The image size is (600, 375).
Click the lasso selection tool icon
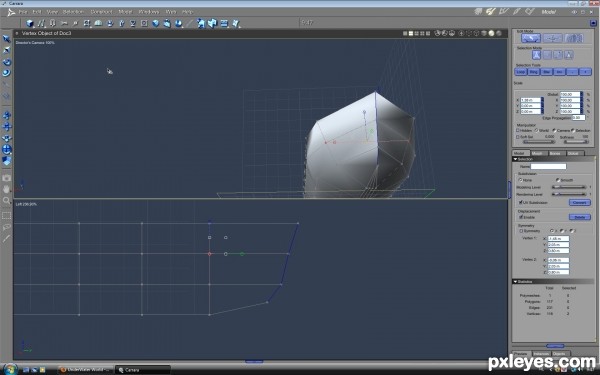pyautogui.click(x=6, y=227)
